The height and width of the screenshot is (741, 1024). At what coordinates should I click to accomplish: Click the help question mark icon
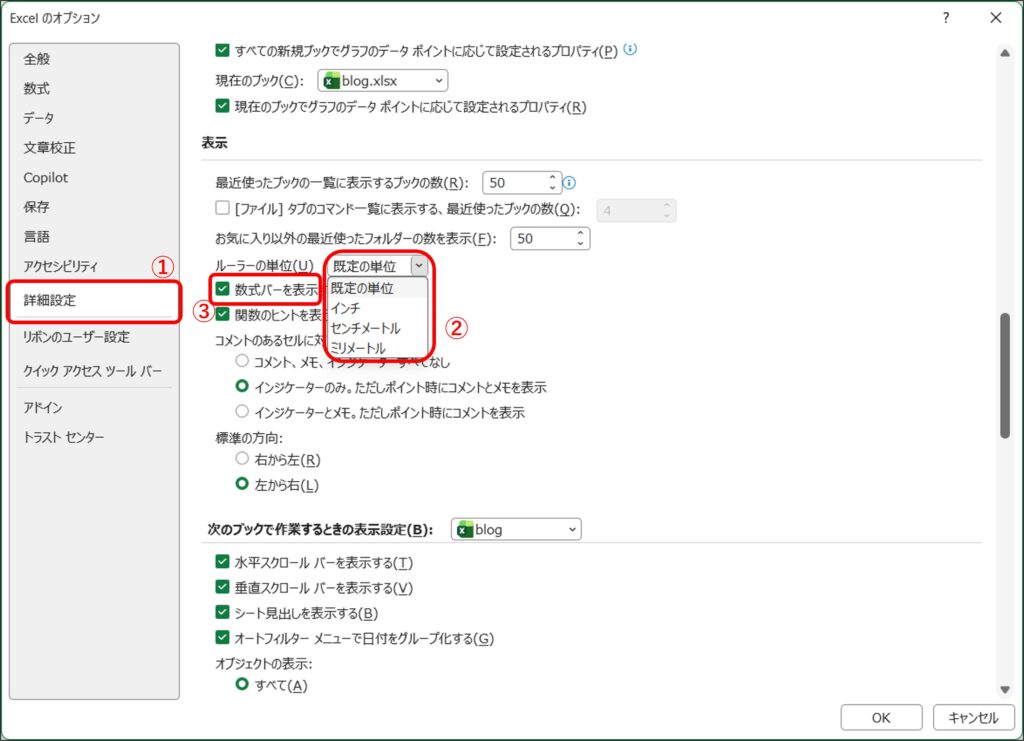click(946, 18)
